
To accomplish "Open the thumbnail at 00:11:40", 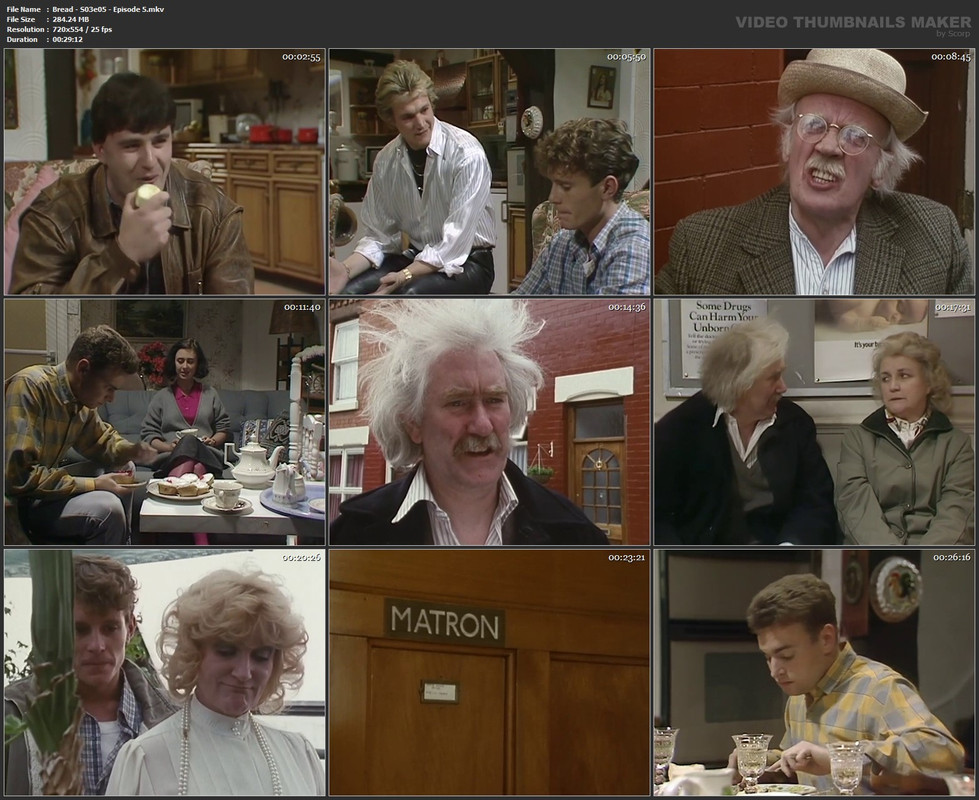I will click(165, 422).
